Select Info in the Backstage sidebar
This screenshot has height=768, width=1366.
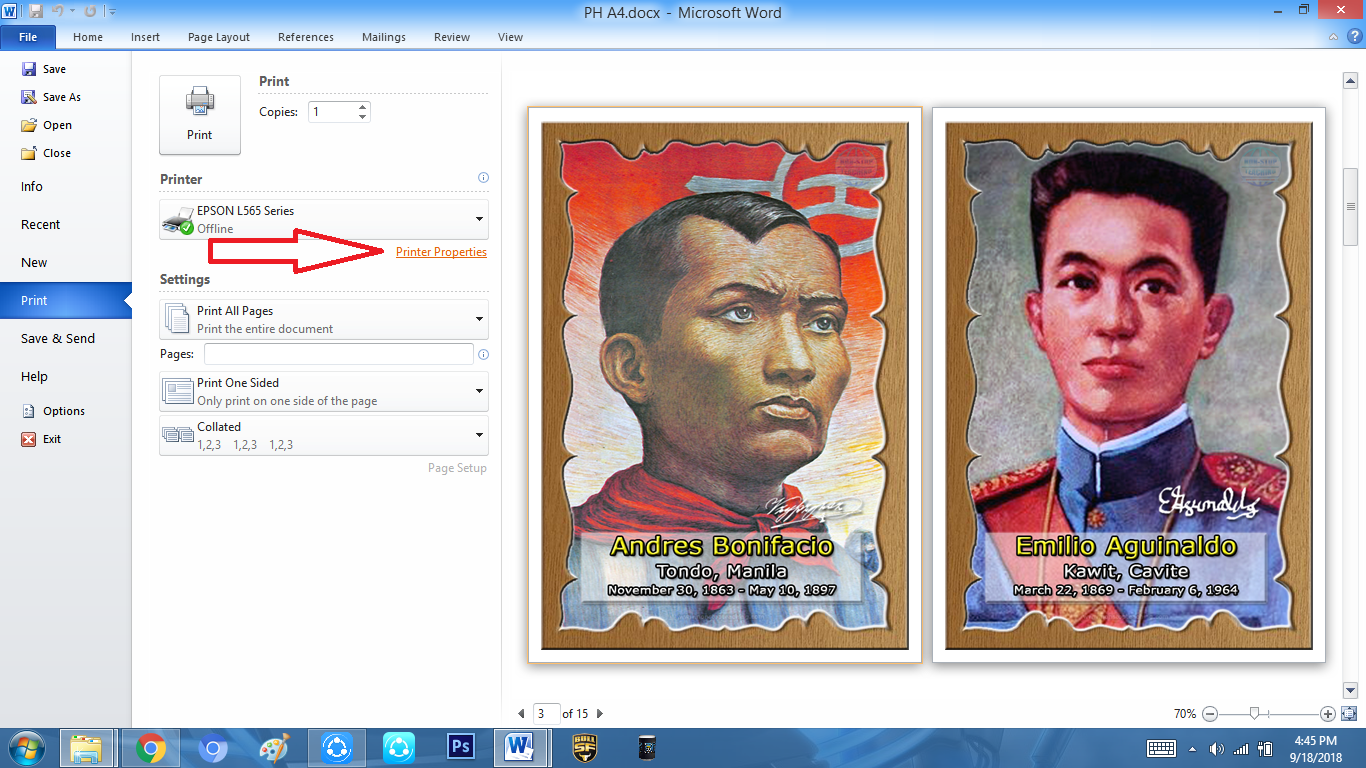(x=32, y=187)
